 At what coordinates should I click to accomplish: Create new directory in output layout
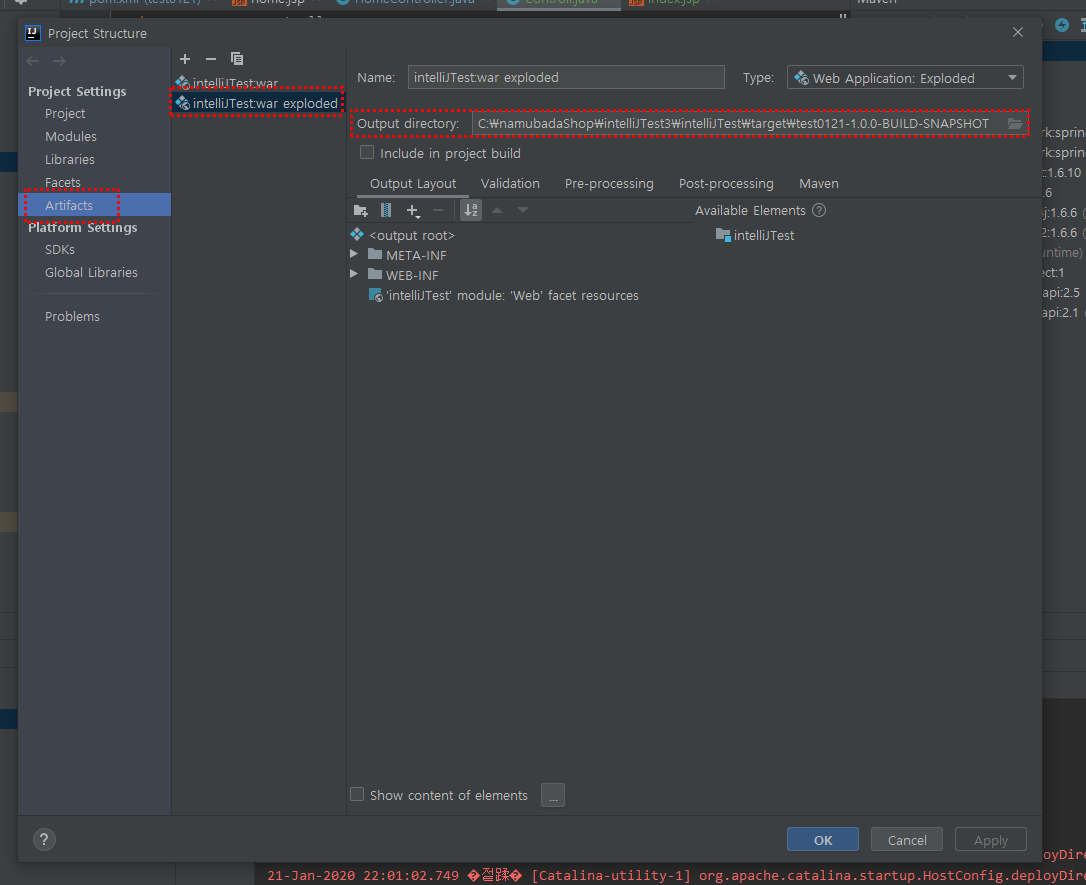coord(360,211)
